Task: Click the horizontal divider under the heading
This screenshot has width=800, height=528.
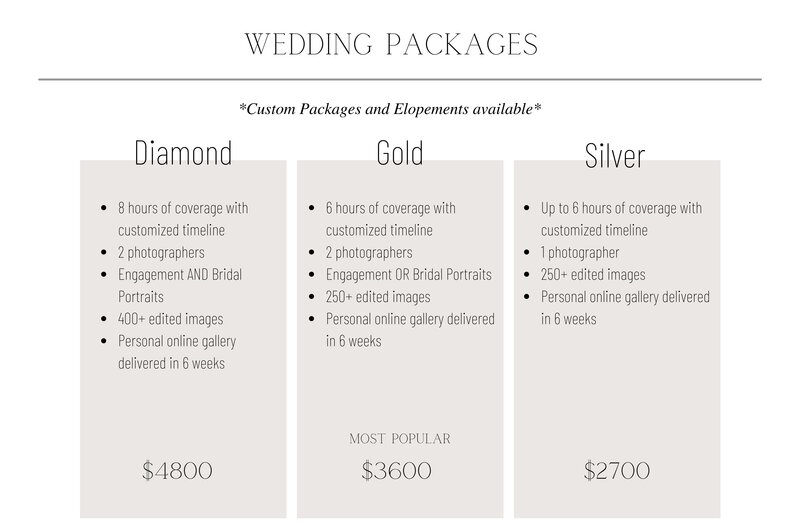Action: tap(400, 80)
